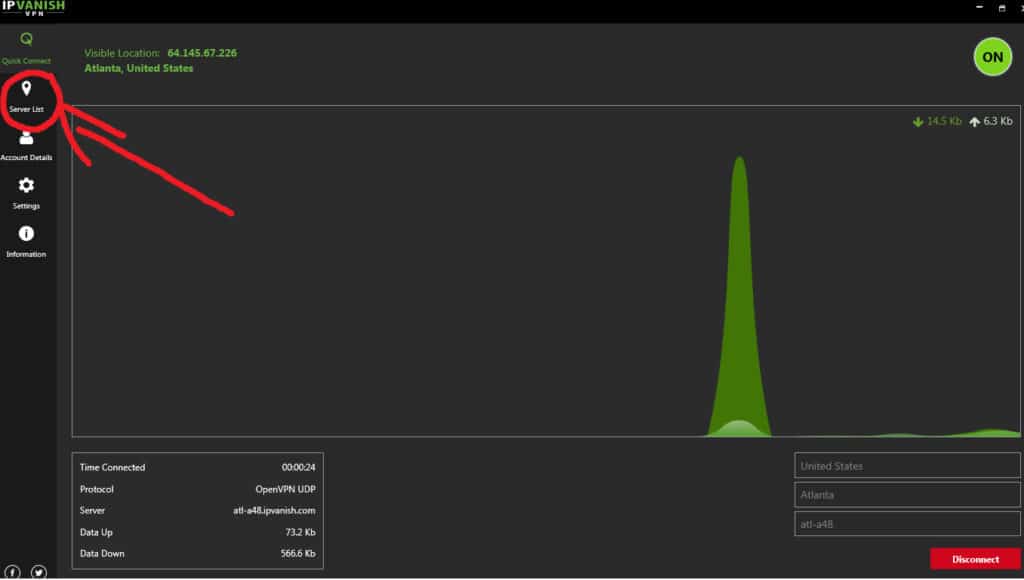Click the OpenVPN UDP protocol value
1024x580 pixels.
(285, 489)
